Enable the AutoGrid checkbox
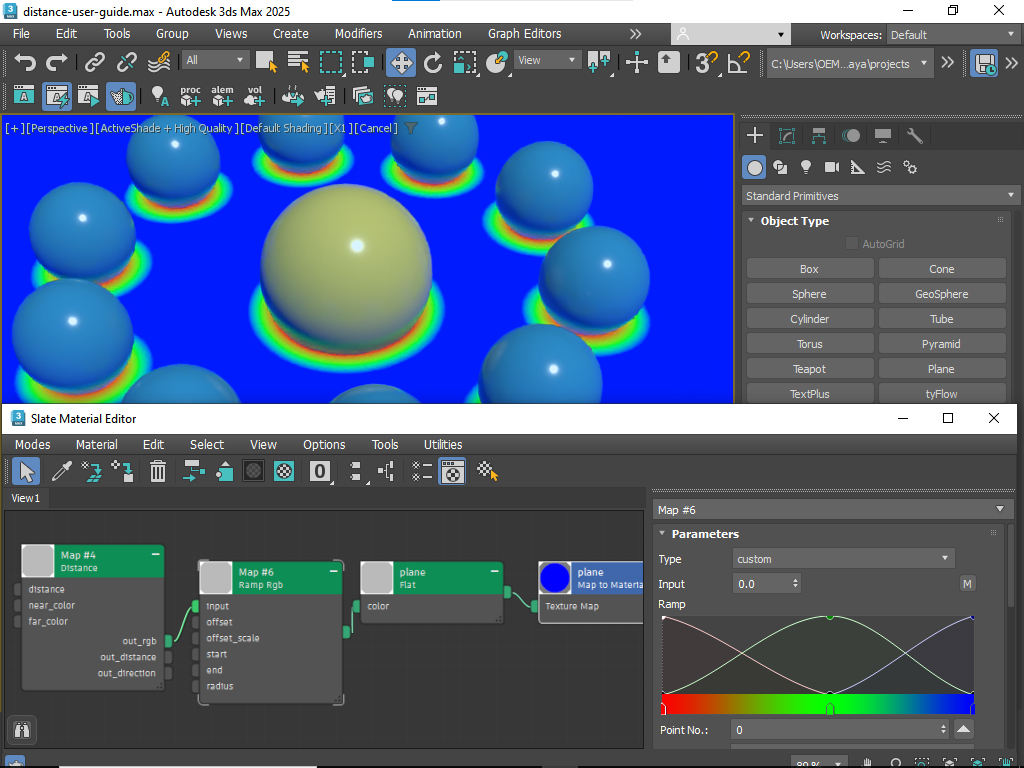The width and height of the screenshot is (1024, 768). (x=852, y=244)
